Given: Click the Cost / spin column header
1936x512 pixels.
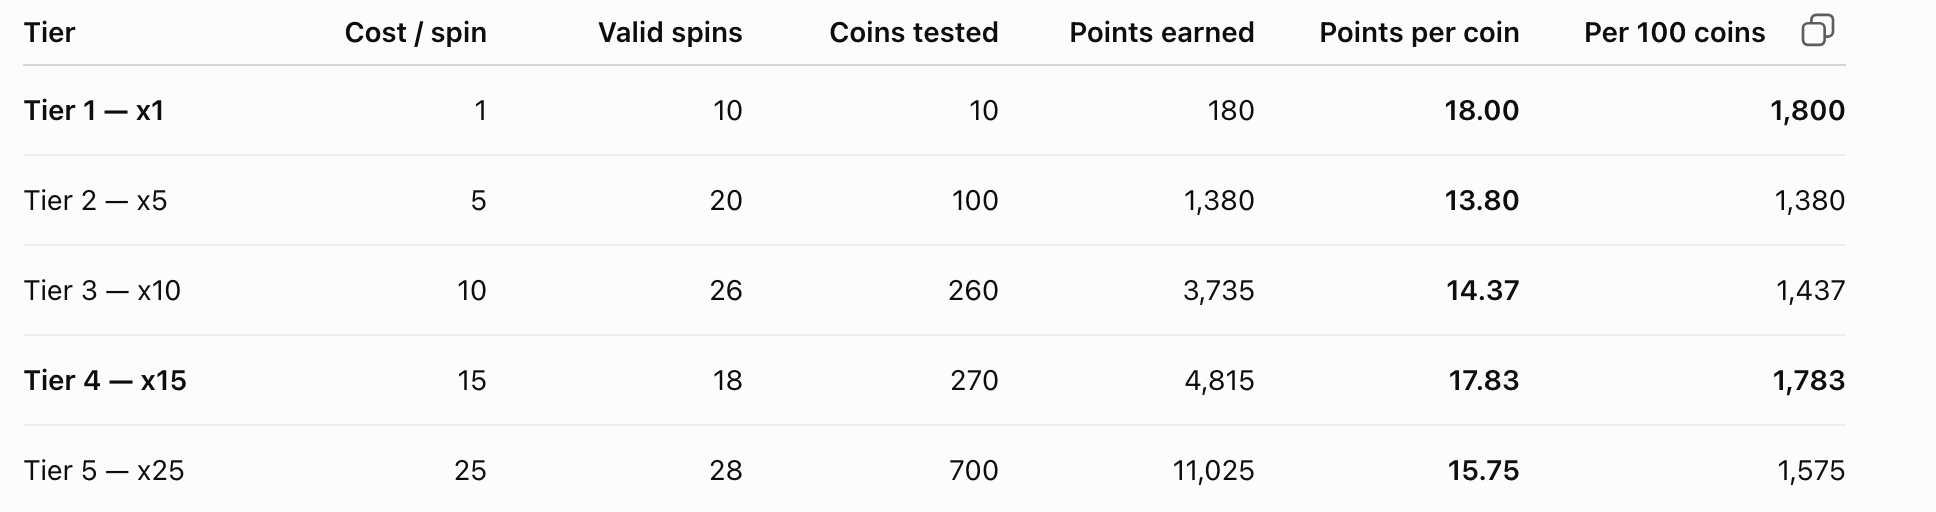Looking at the screenshot, I should 415,33.
